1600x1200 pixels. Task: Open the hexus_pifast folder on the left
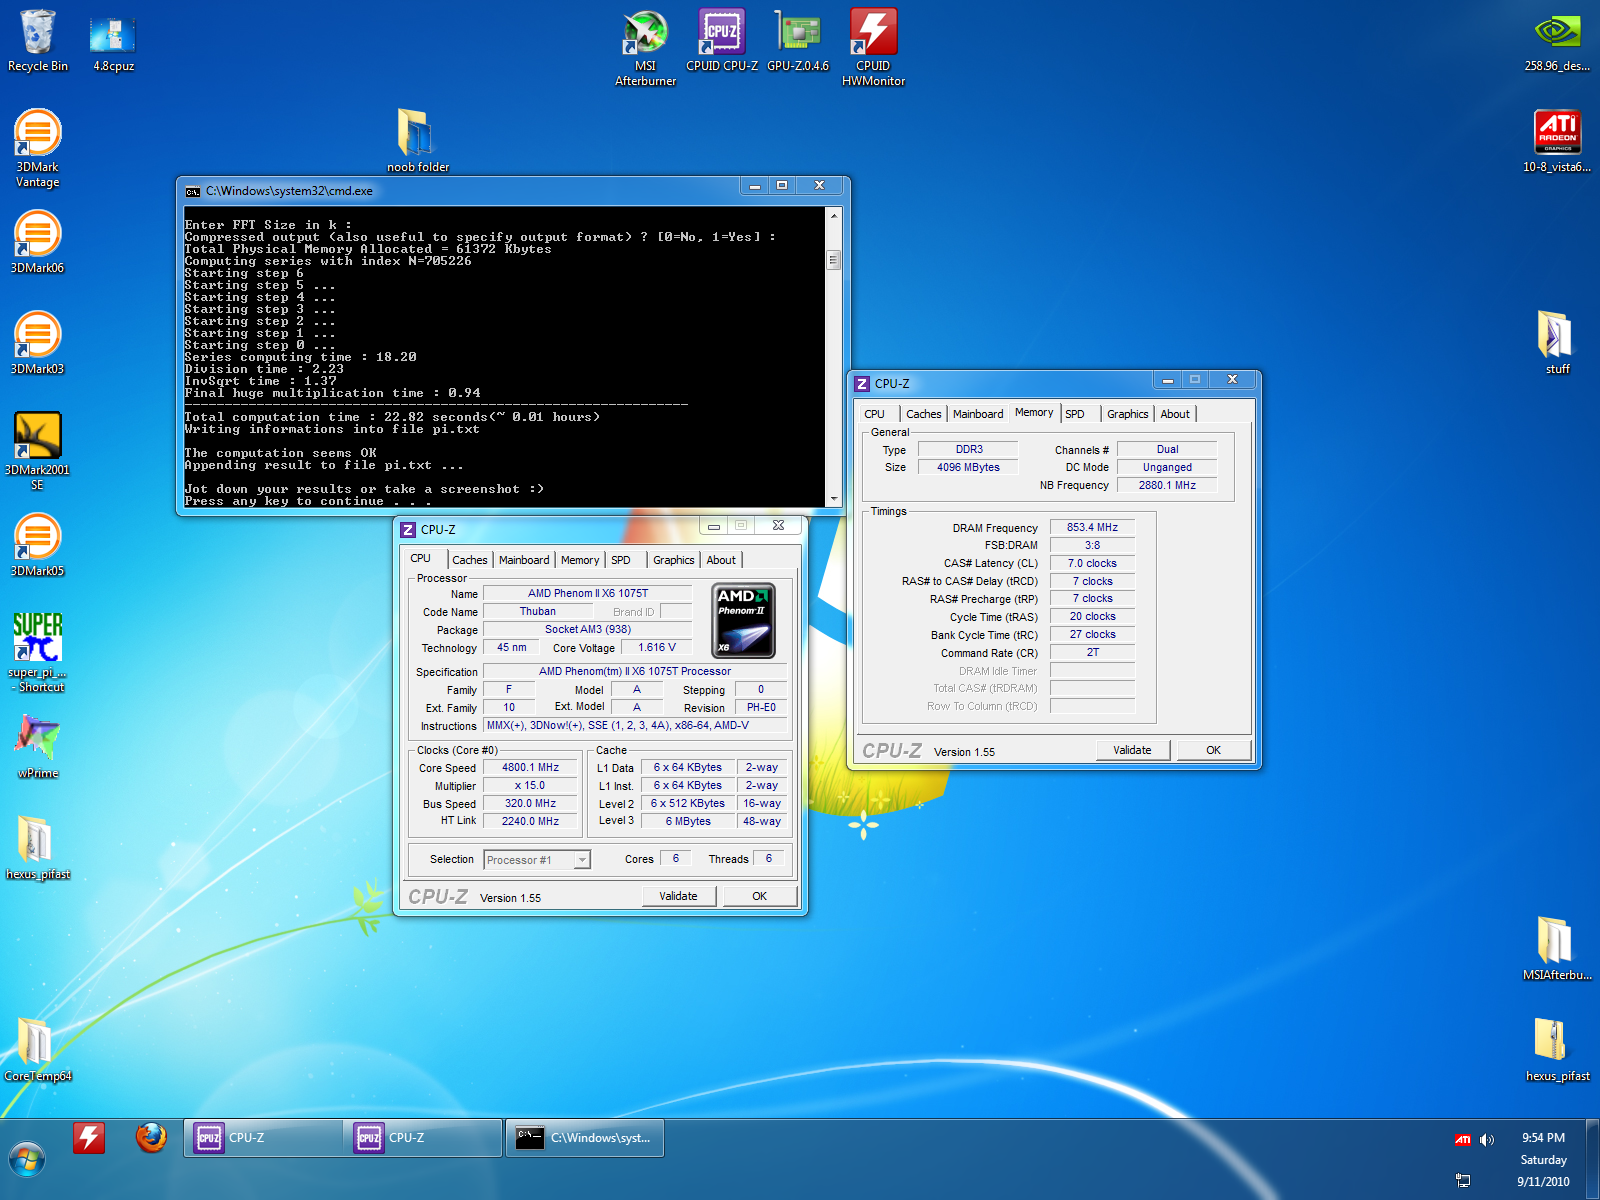click(38, 848)
